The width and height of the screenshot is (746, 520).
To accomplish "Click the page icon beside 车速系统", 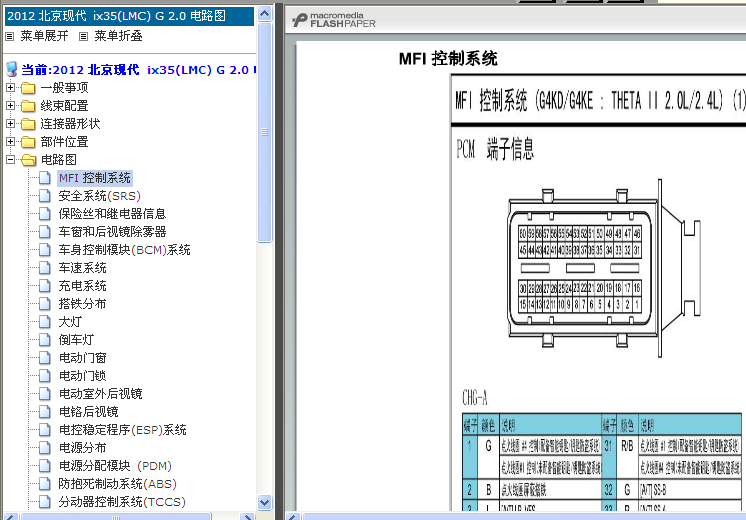I will pyautogui.click(x=45, y=268).
